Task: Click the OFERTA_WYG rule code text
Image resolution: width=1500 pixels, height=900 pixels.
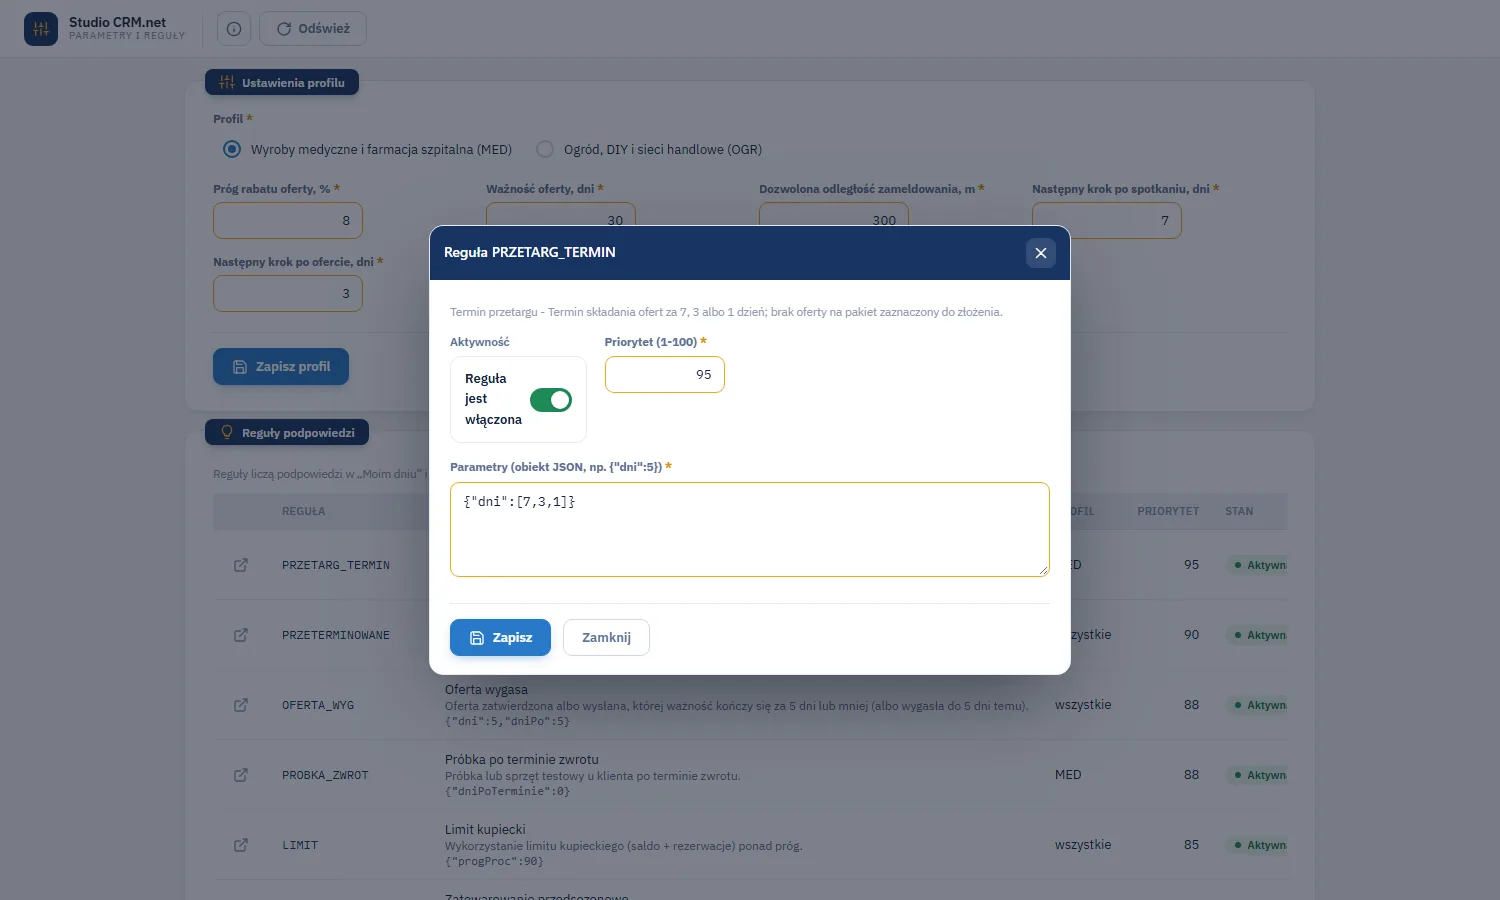Action: point(318,705)
